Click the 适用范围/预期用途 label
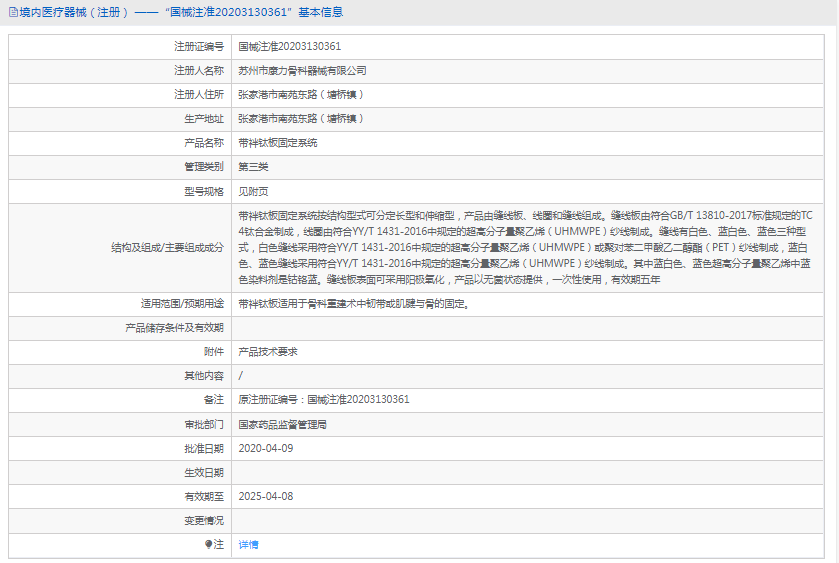Screen dimensions: 839x563 click(x=182, y=304)
